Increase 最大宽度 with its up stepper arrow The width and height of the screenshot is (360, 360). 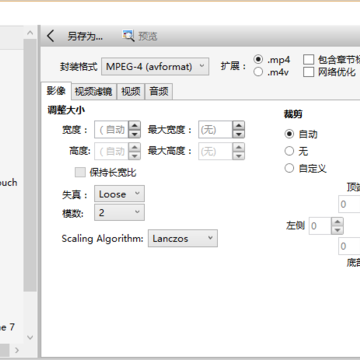click(238, 126)
